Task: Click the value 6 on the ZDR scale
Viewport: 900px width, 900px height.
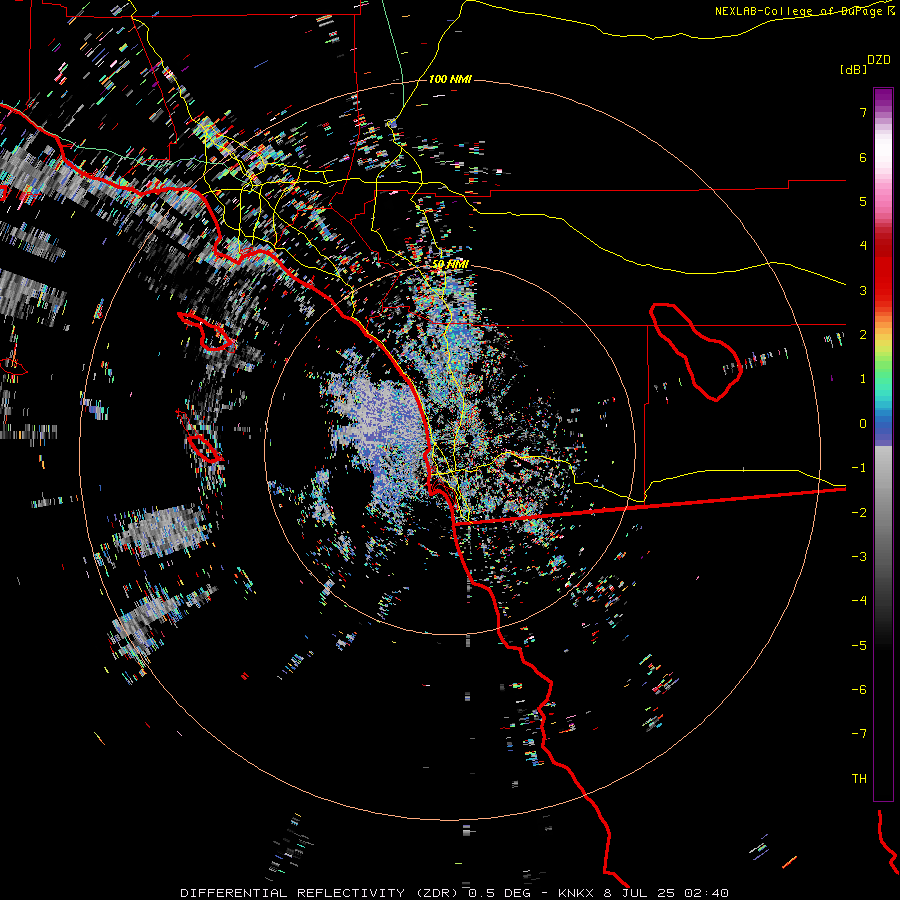Action: click(863, 157)
